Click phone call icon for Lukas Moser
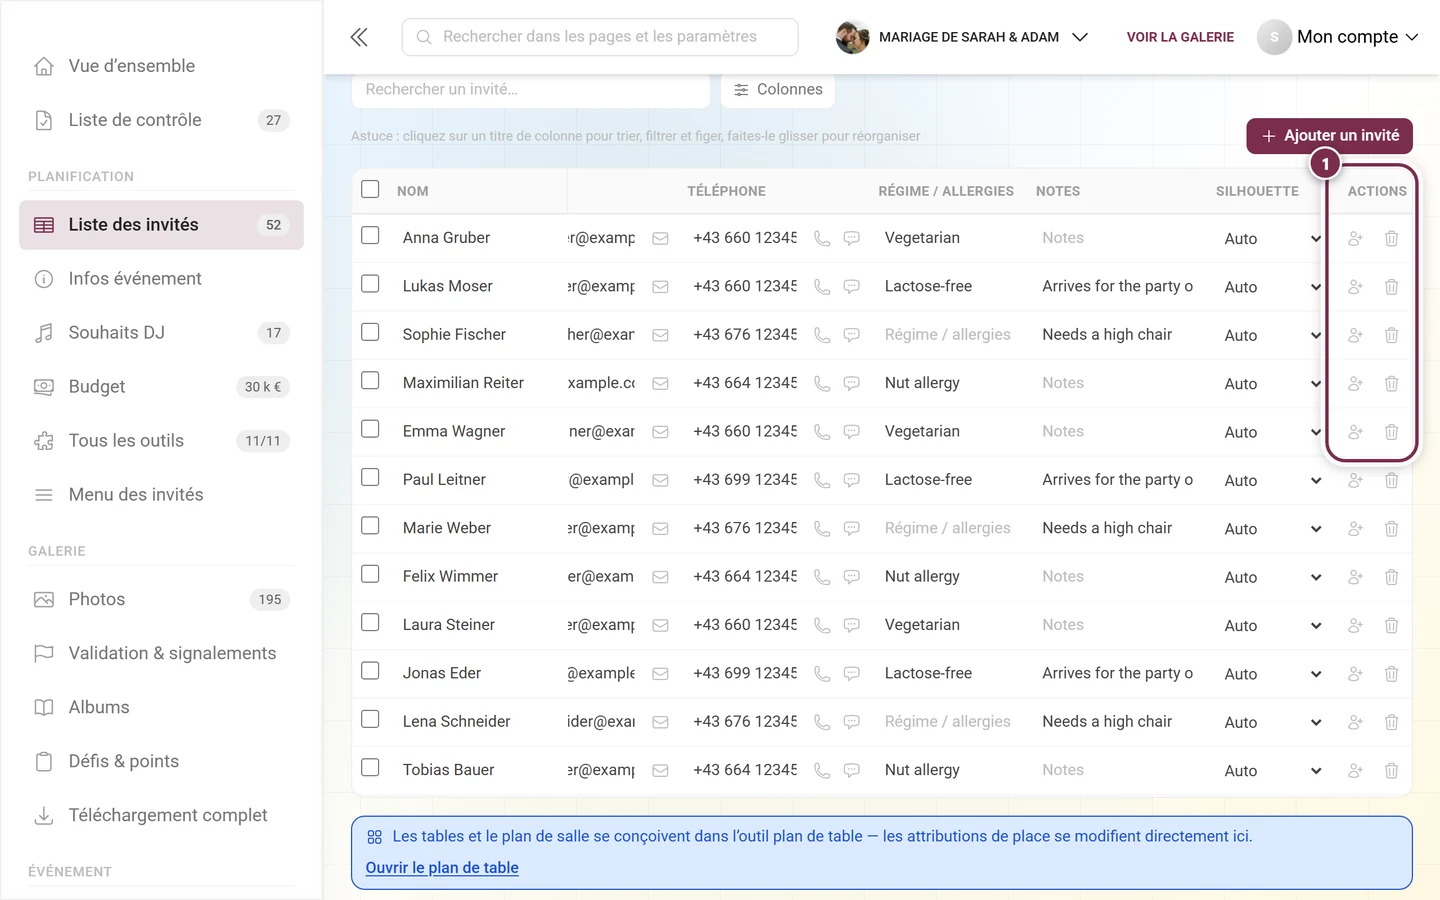The width and height of the screenshot is (1440, 900). [822, 287]
